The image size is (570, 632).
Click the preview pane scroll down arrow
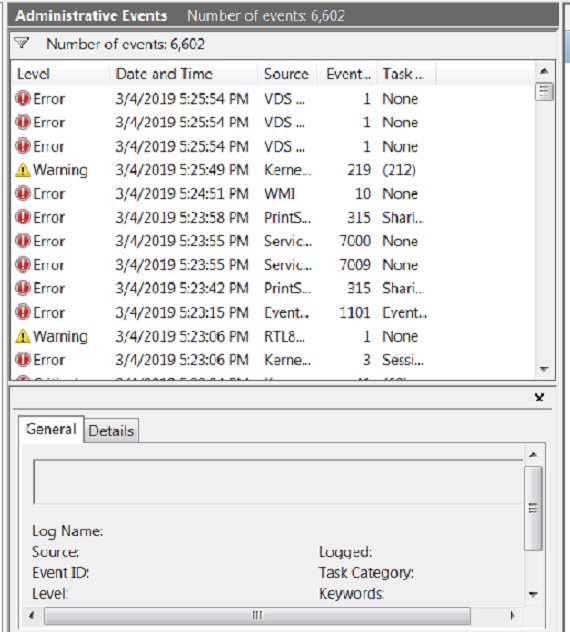(533, 594)
